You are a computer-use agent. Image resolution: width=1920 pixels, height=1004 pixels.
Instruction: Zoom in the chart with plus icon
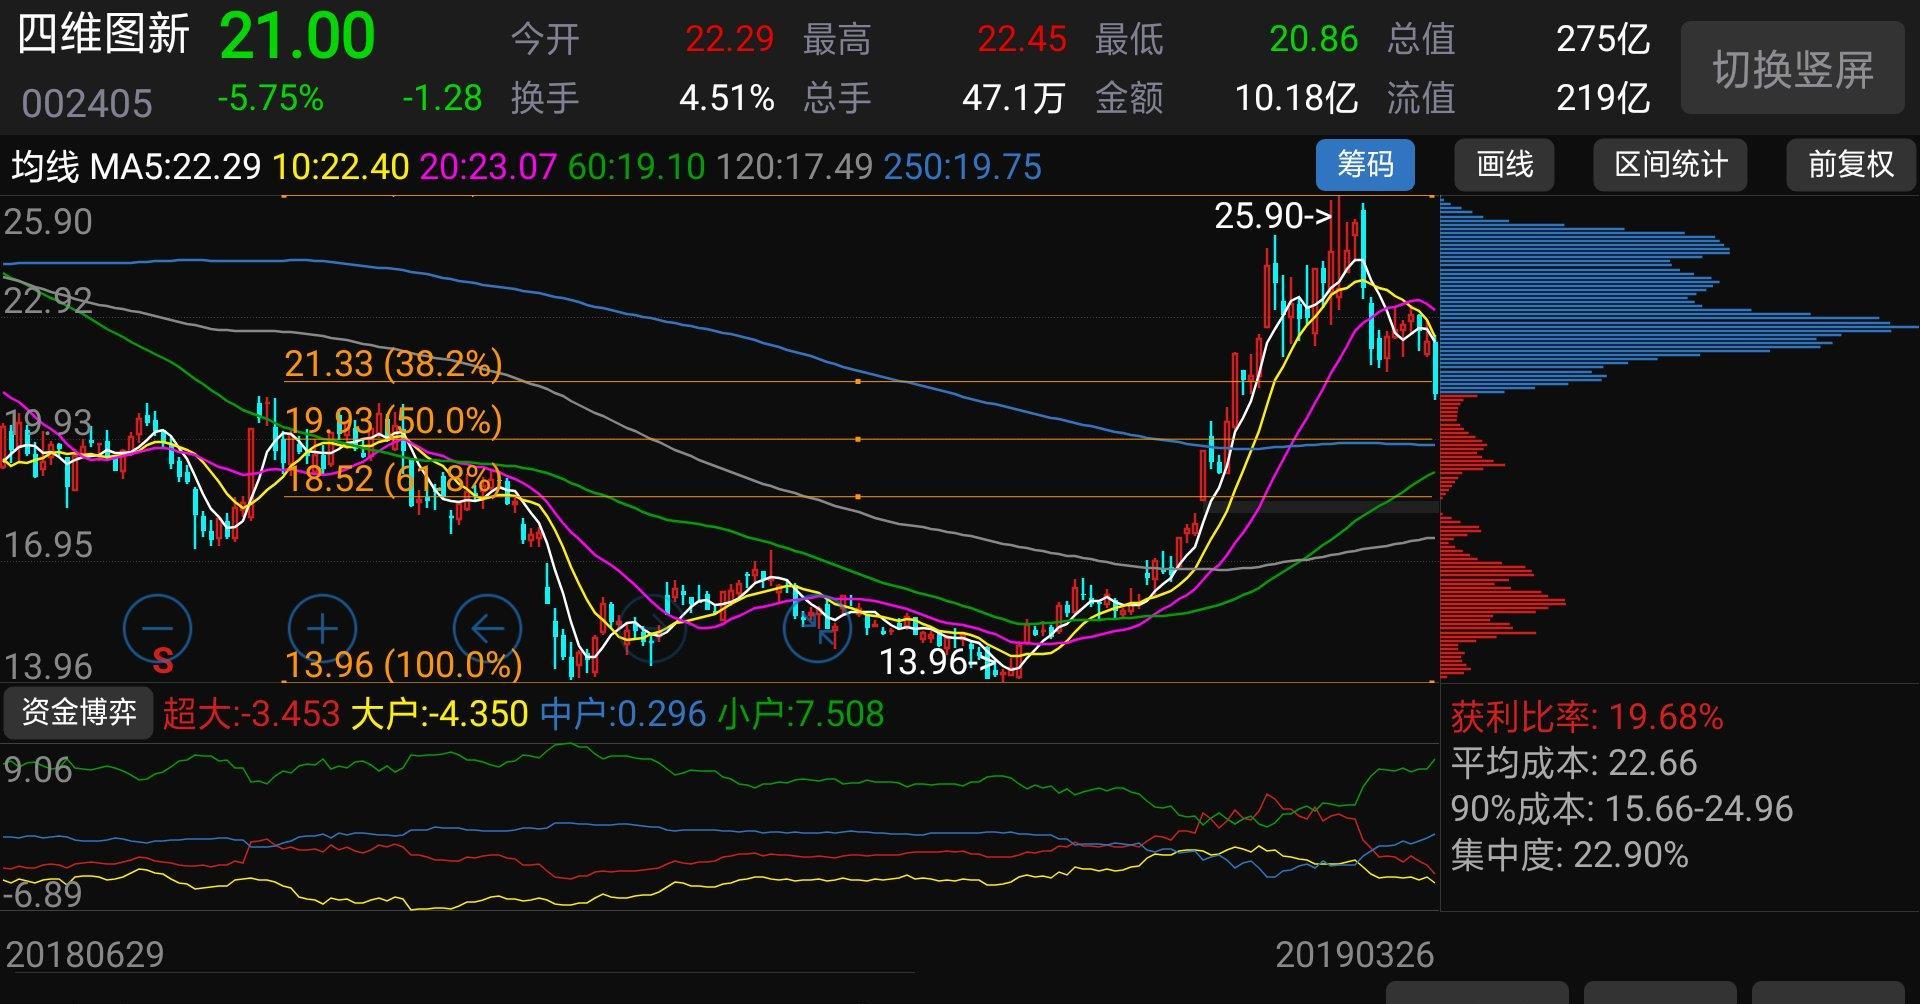pyautogui.click(x=322, y=628)
